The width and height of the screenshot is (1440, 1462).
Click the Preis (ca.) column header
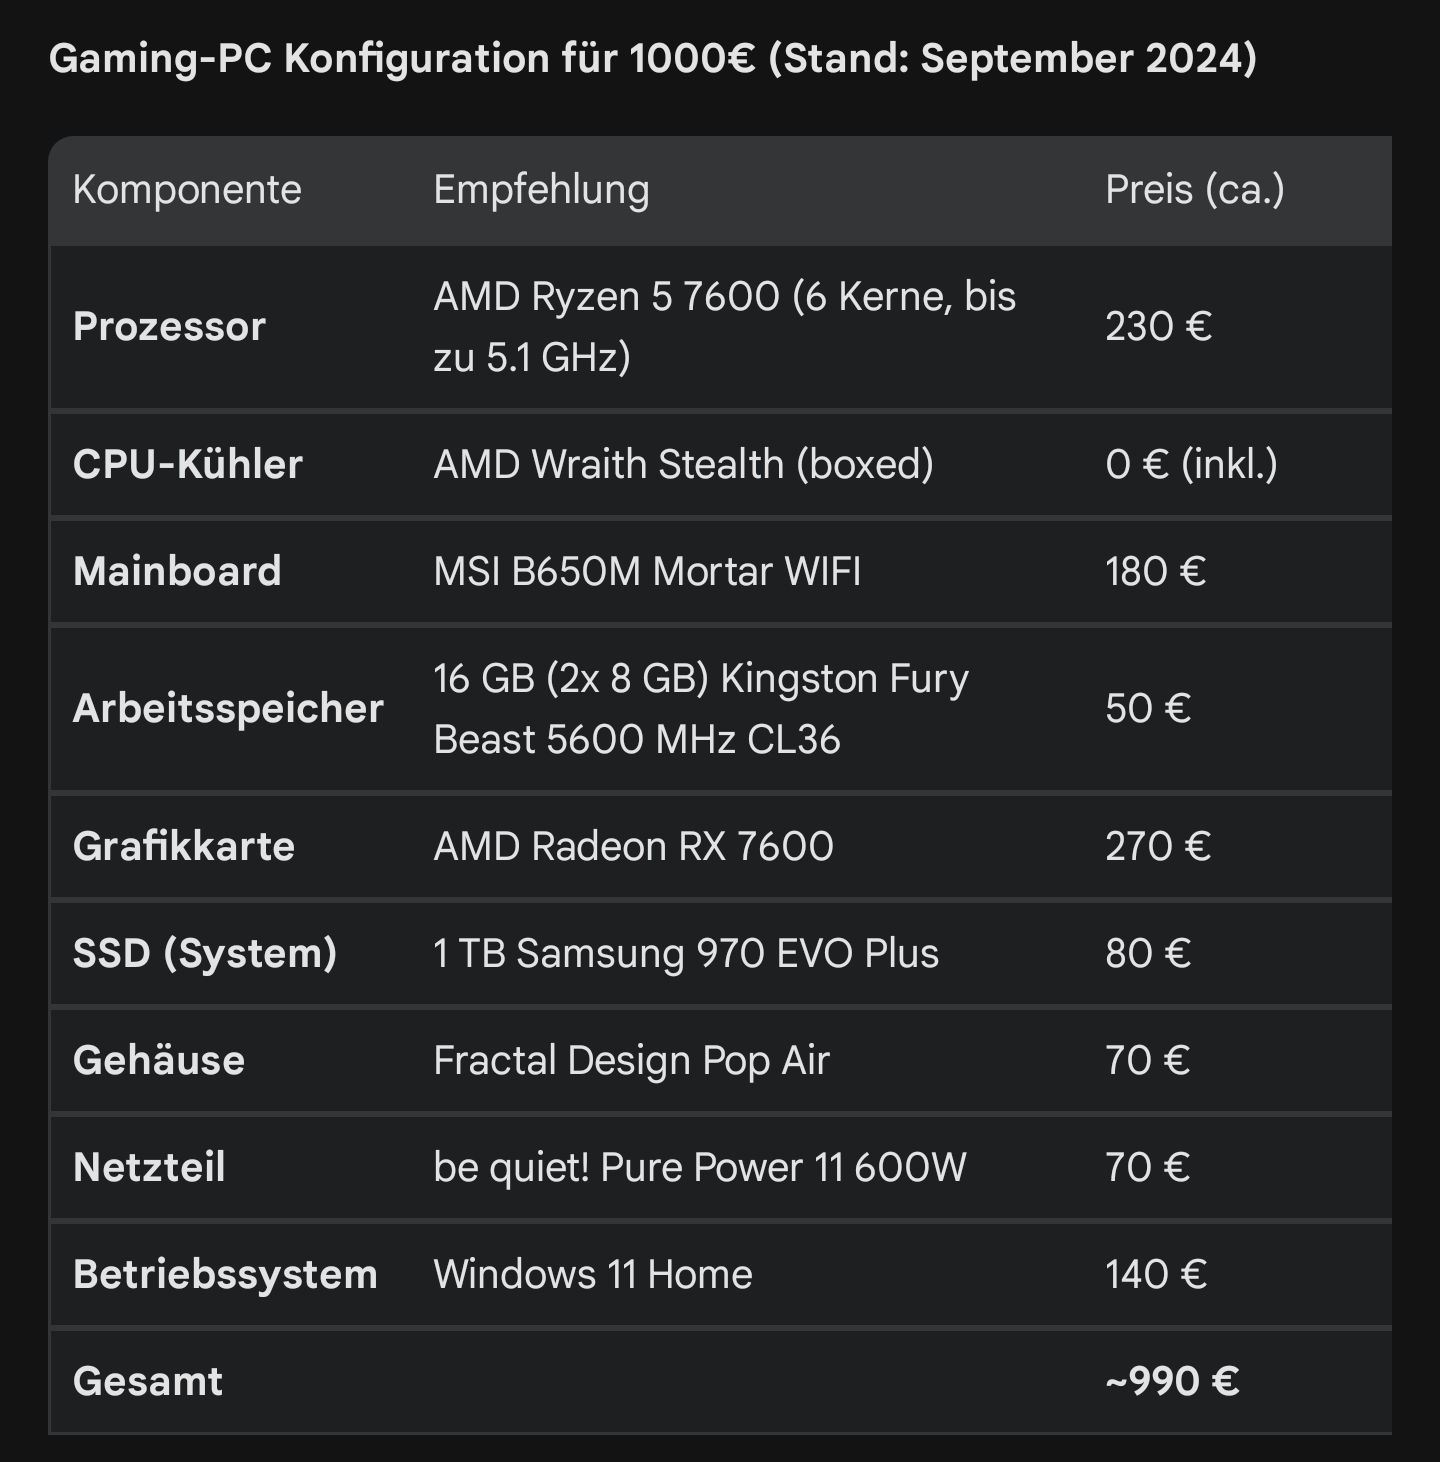1195,190
